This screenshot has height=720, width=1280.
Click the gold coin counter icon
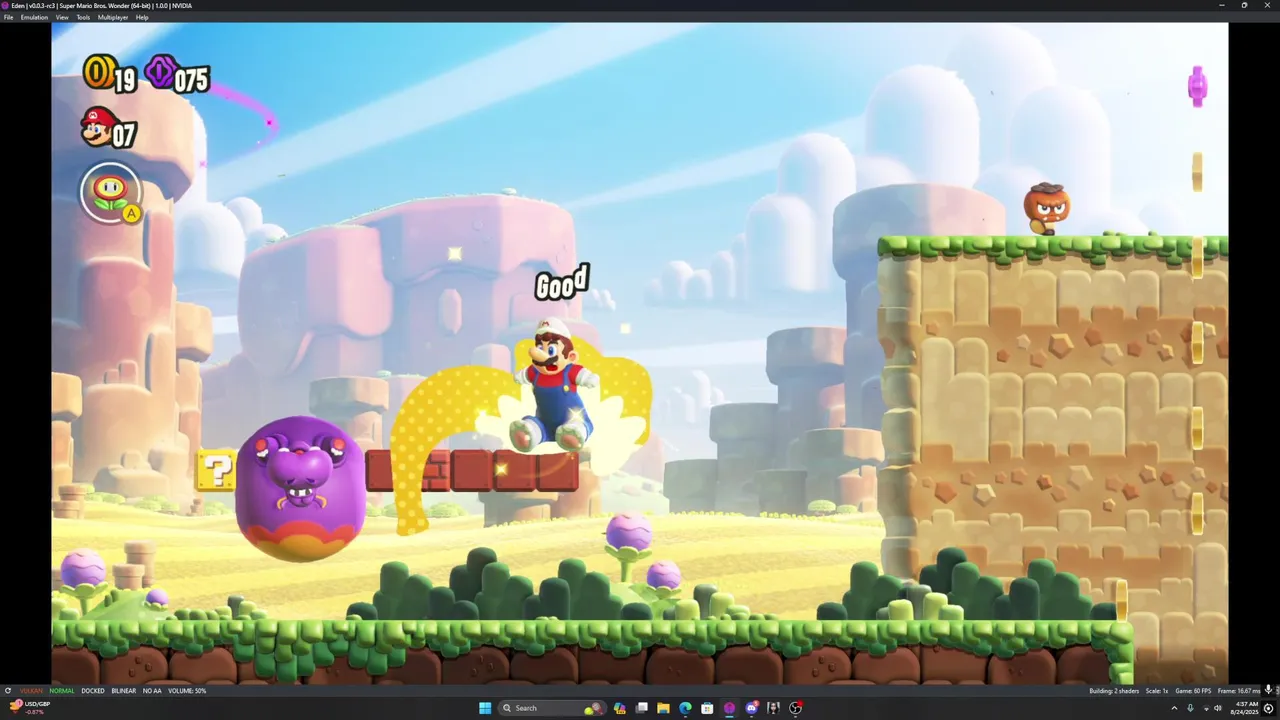click(98, 72)
